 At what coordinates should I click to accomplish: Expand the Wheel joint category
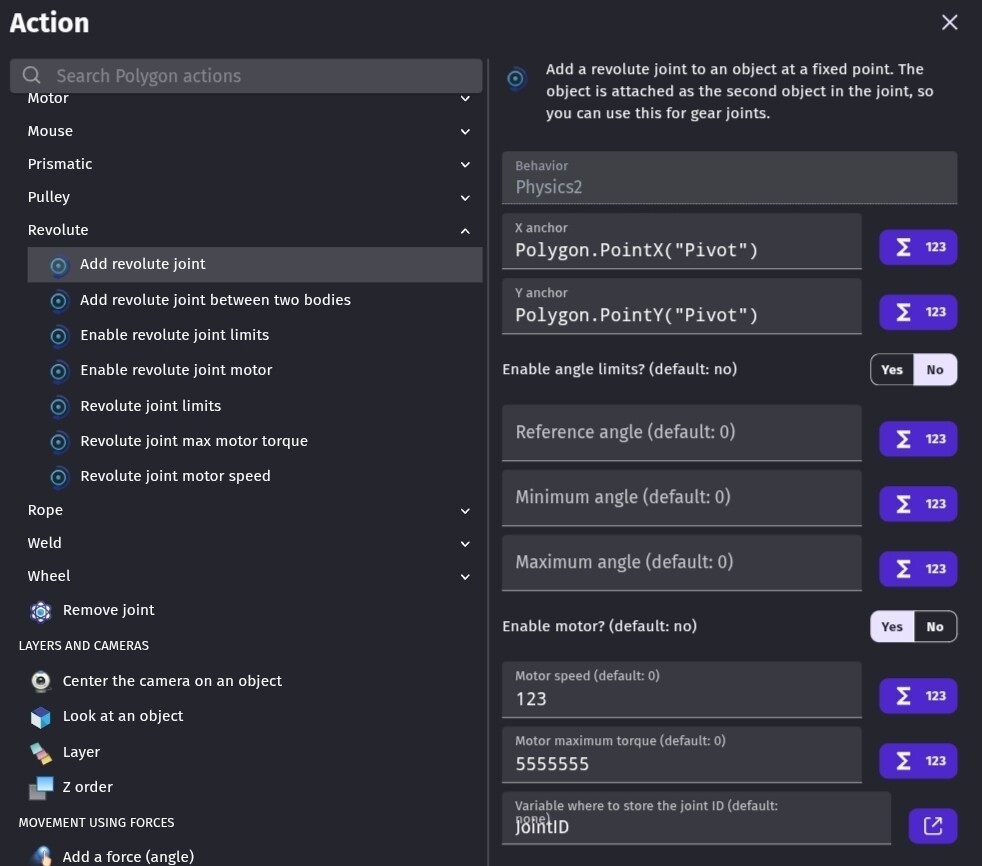pyautogui.click(x=465, y=577)
